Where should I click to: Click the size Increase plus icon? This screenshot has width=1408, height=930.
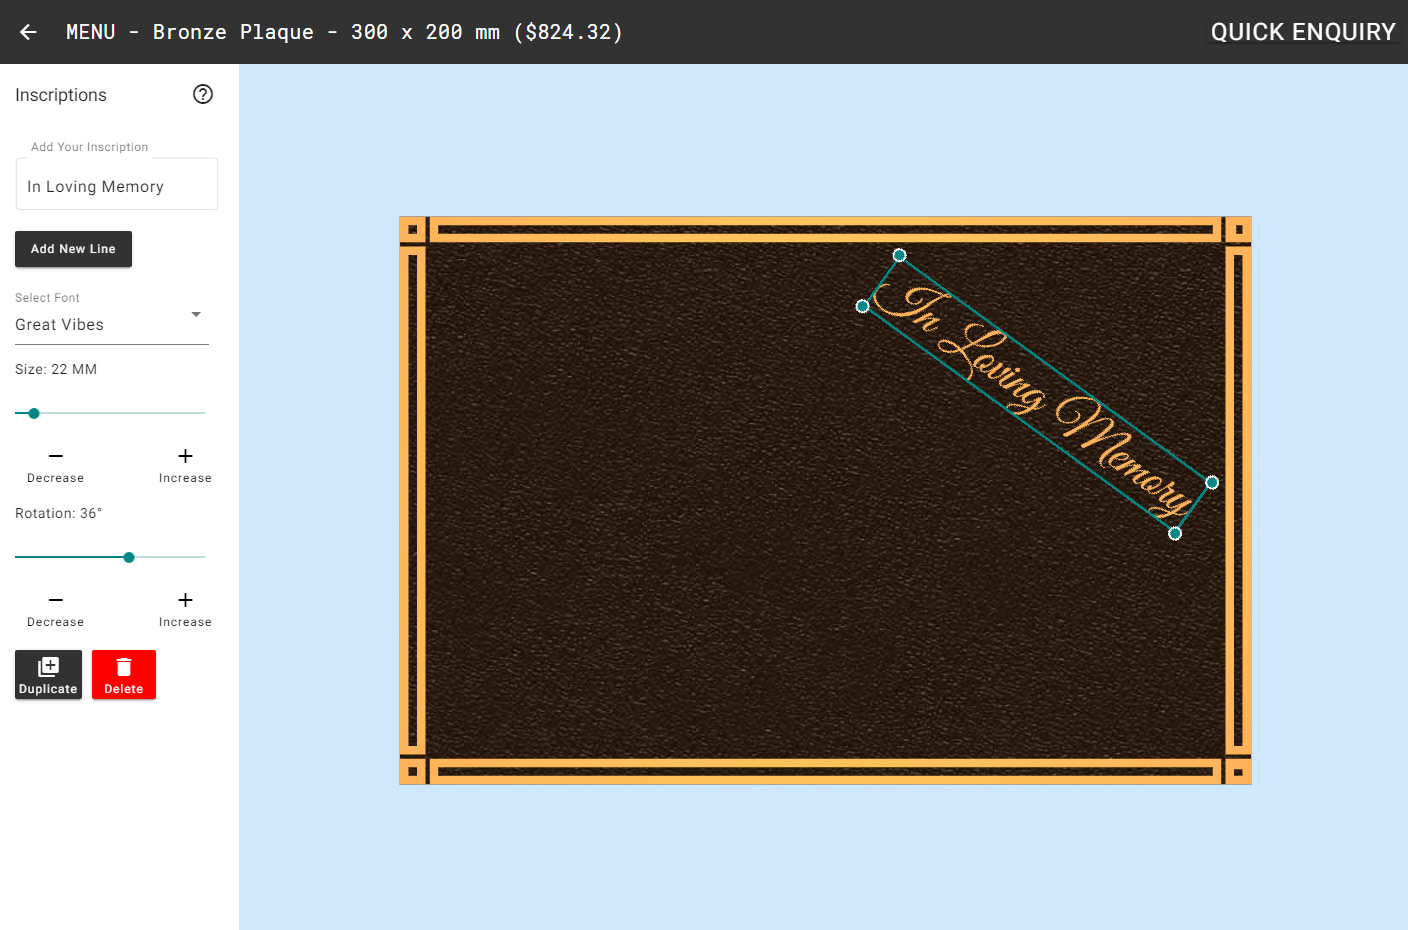pyautogui.click(x=185, y=456)
